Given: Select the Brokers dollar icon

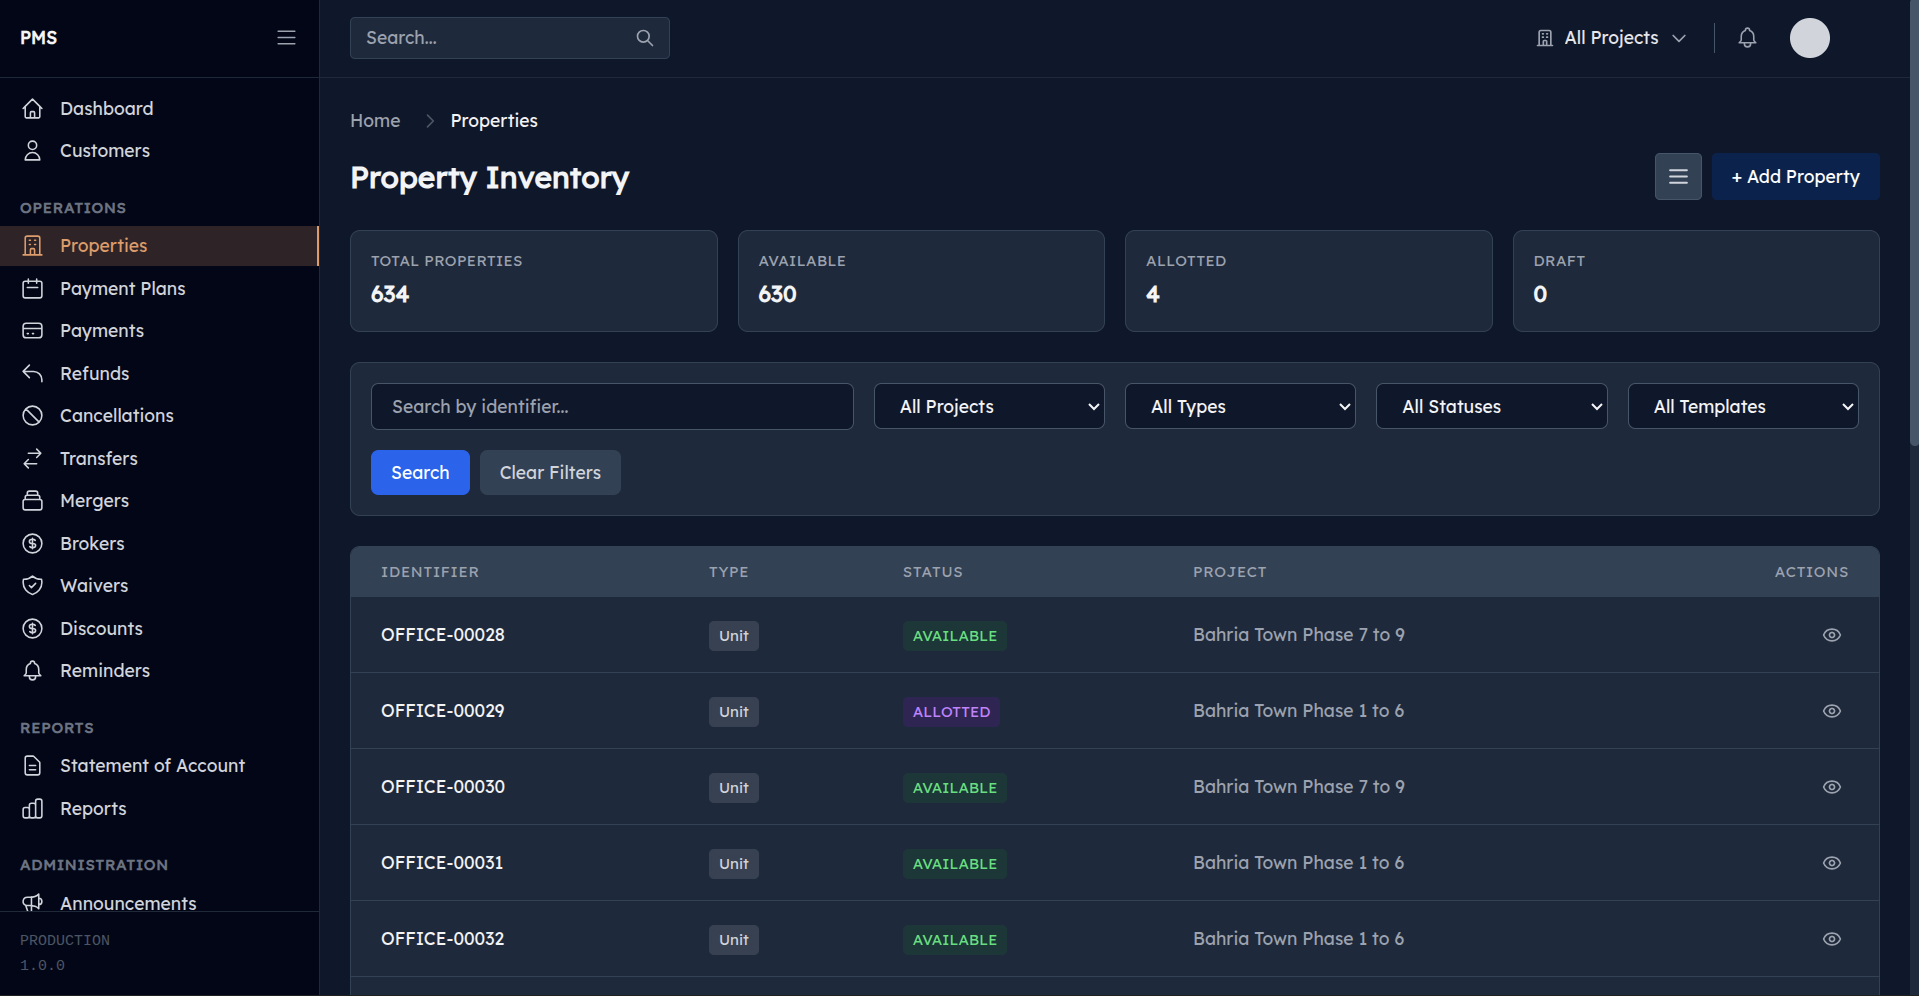Looking at the screenshot, I should click(33, 543).
